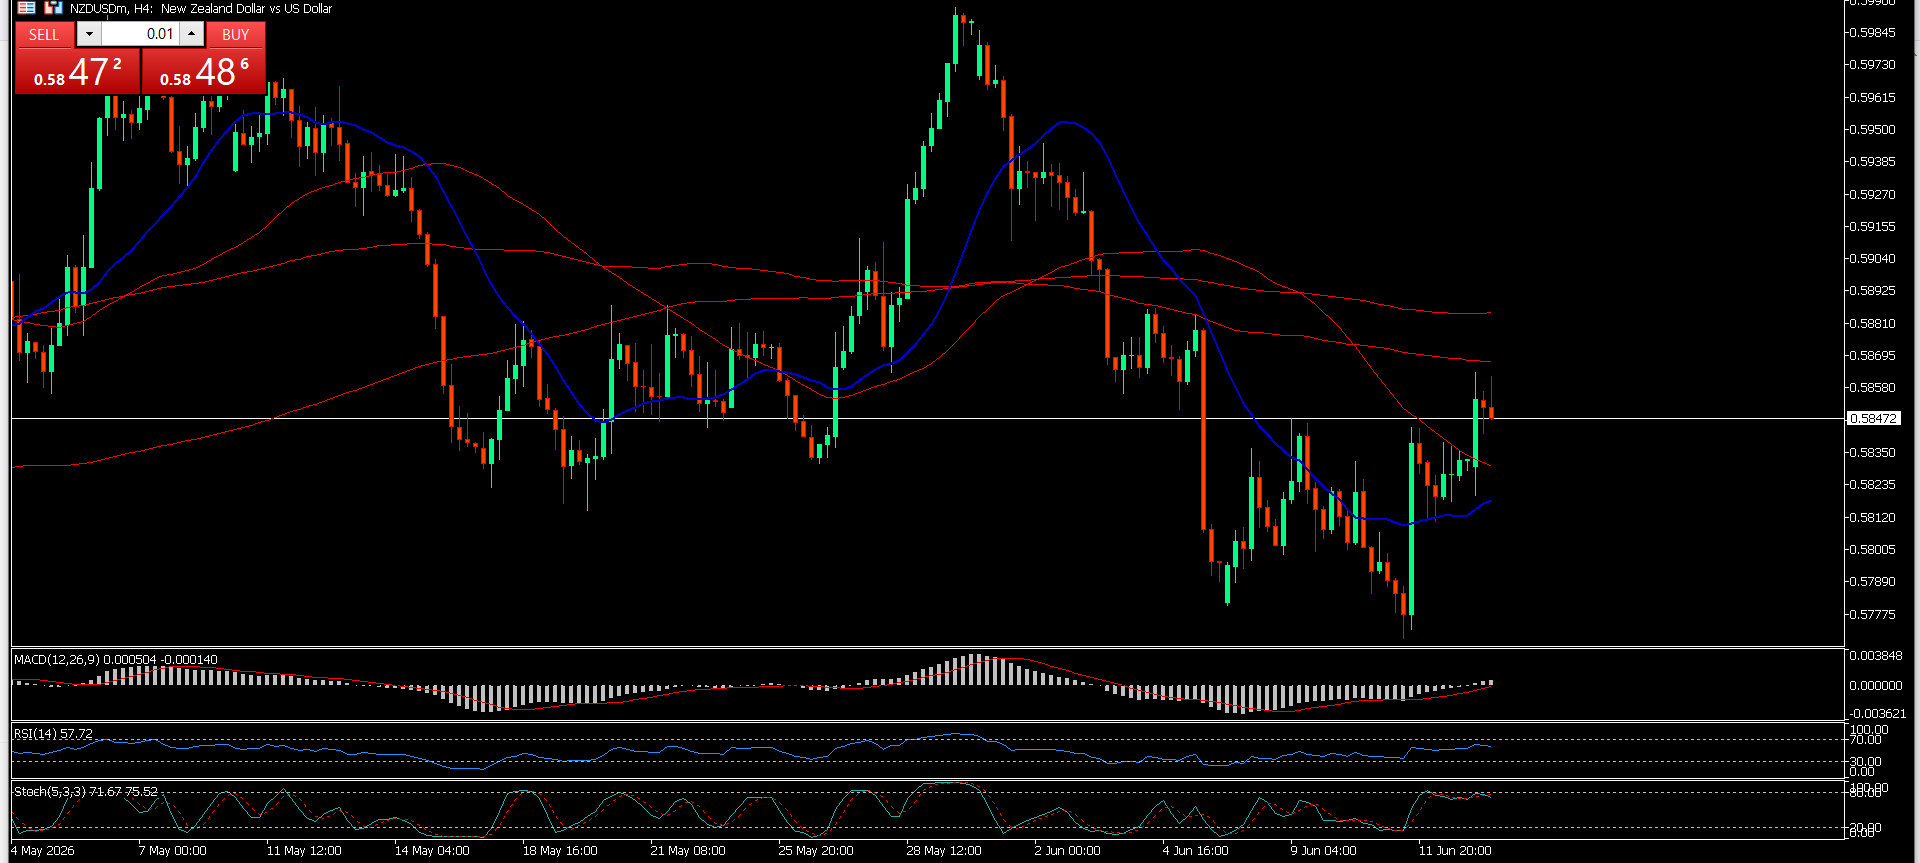1920x863 pixels.
Task: Increase trade volume with up arrow
Action: [192, 34]
